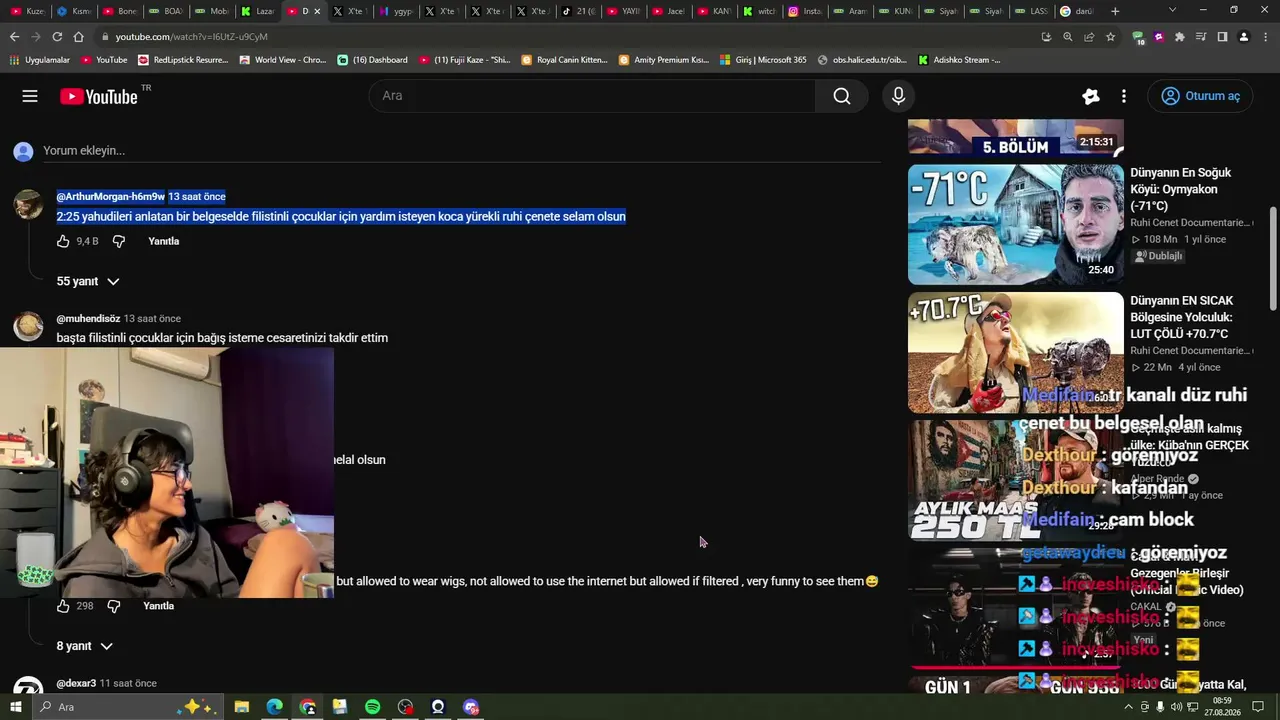Open a new browser tab

(x=1115, y=11)
